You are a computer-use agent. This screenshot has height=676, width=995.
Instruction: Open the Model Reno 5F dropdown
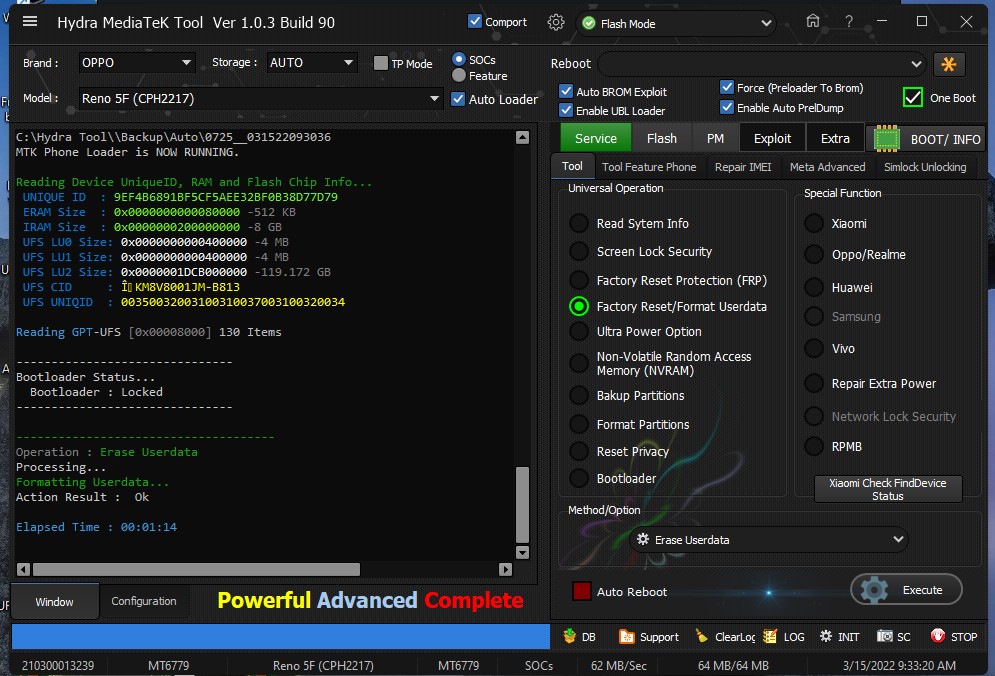260,98
